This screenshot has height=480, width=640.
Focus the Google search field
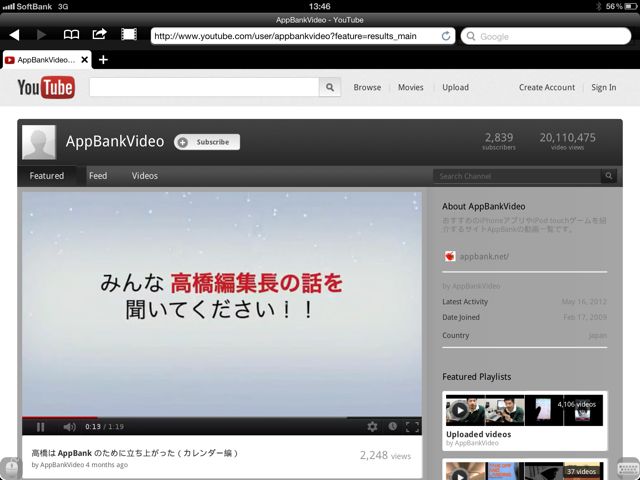546,36
